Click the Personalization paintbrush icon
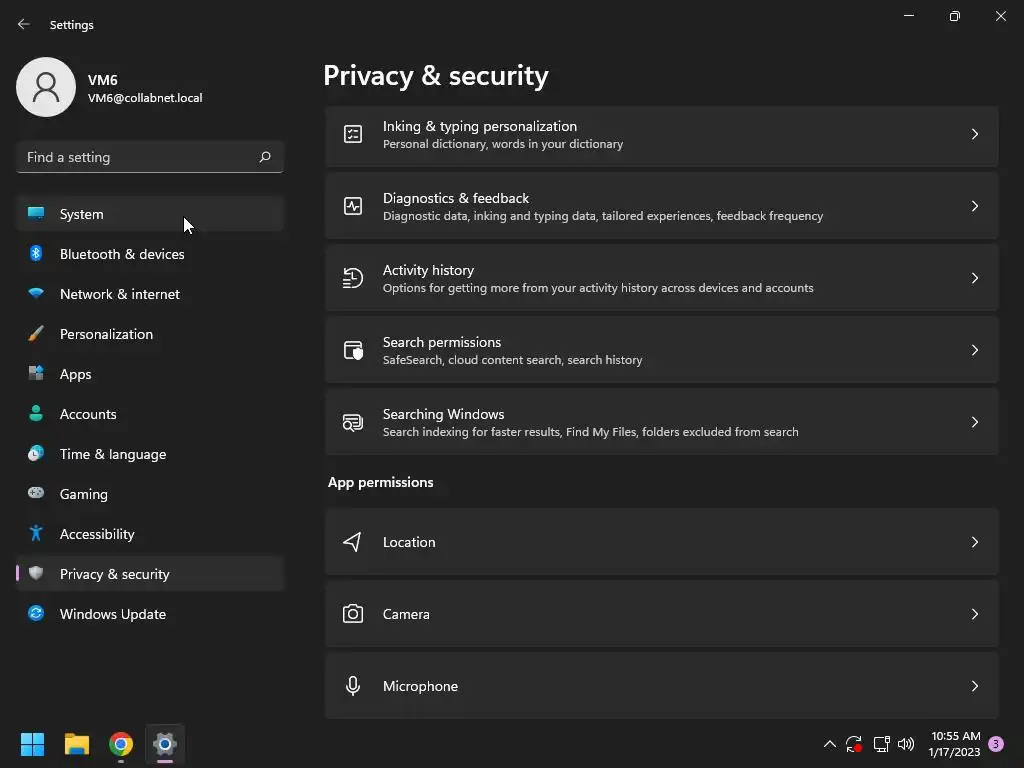Screen dimensions: 1024x768 coord(36,334)
